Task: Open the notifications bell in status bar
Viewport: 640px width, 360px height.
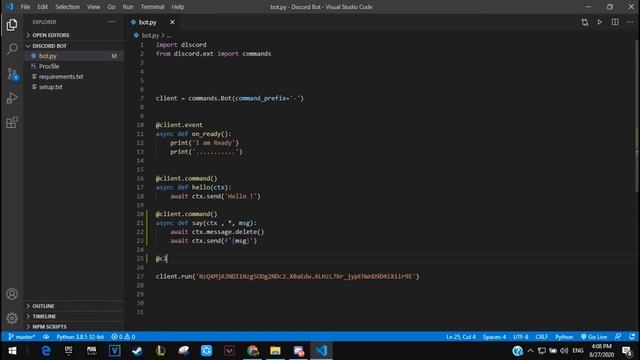Action: (632, 337)
